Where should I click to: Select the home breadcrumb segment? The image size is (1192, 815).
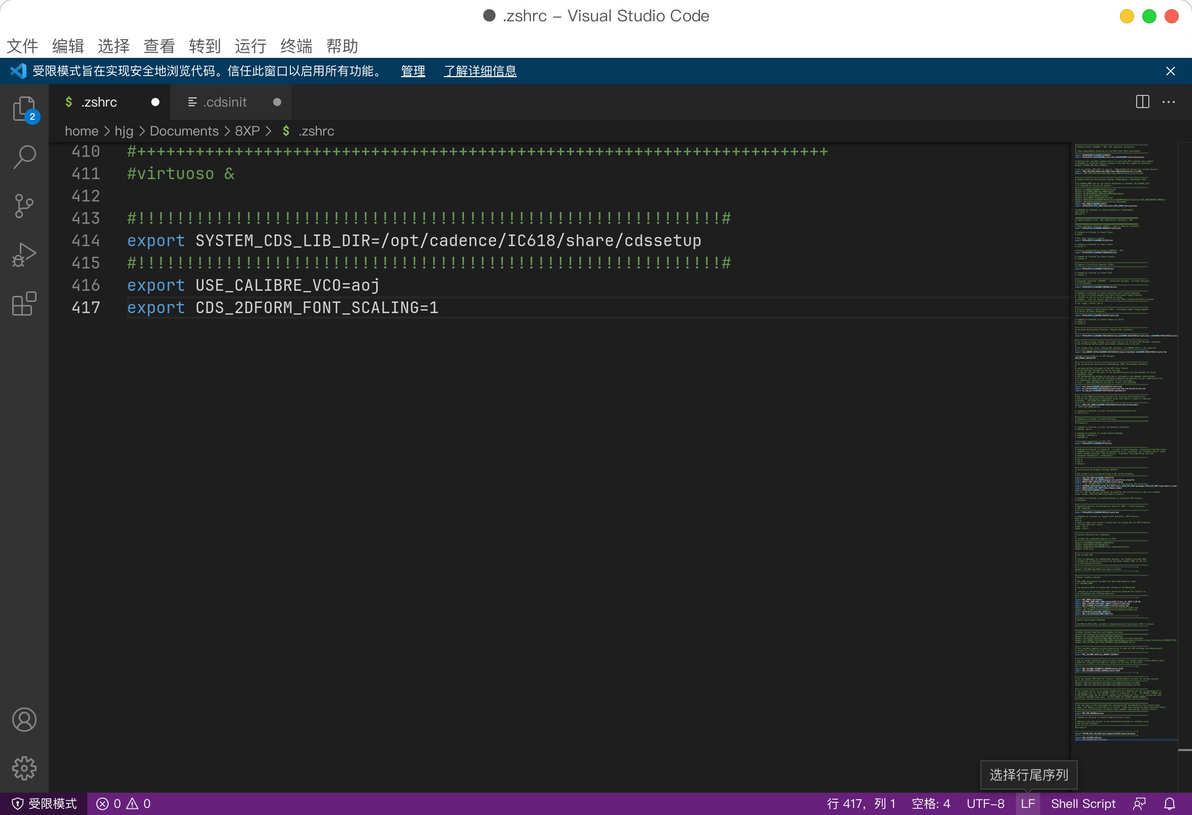pyautogui.click(x=81, y=131)
